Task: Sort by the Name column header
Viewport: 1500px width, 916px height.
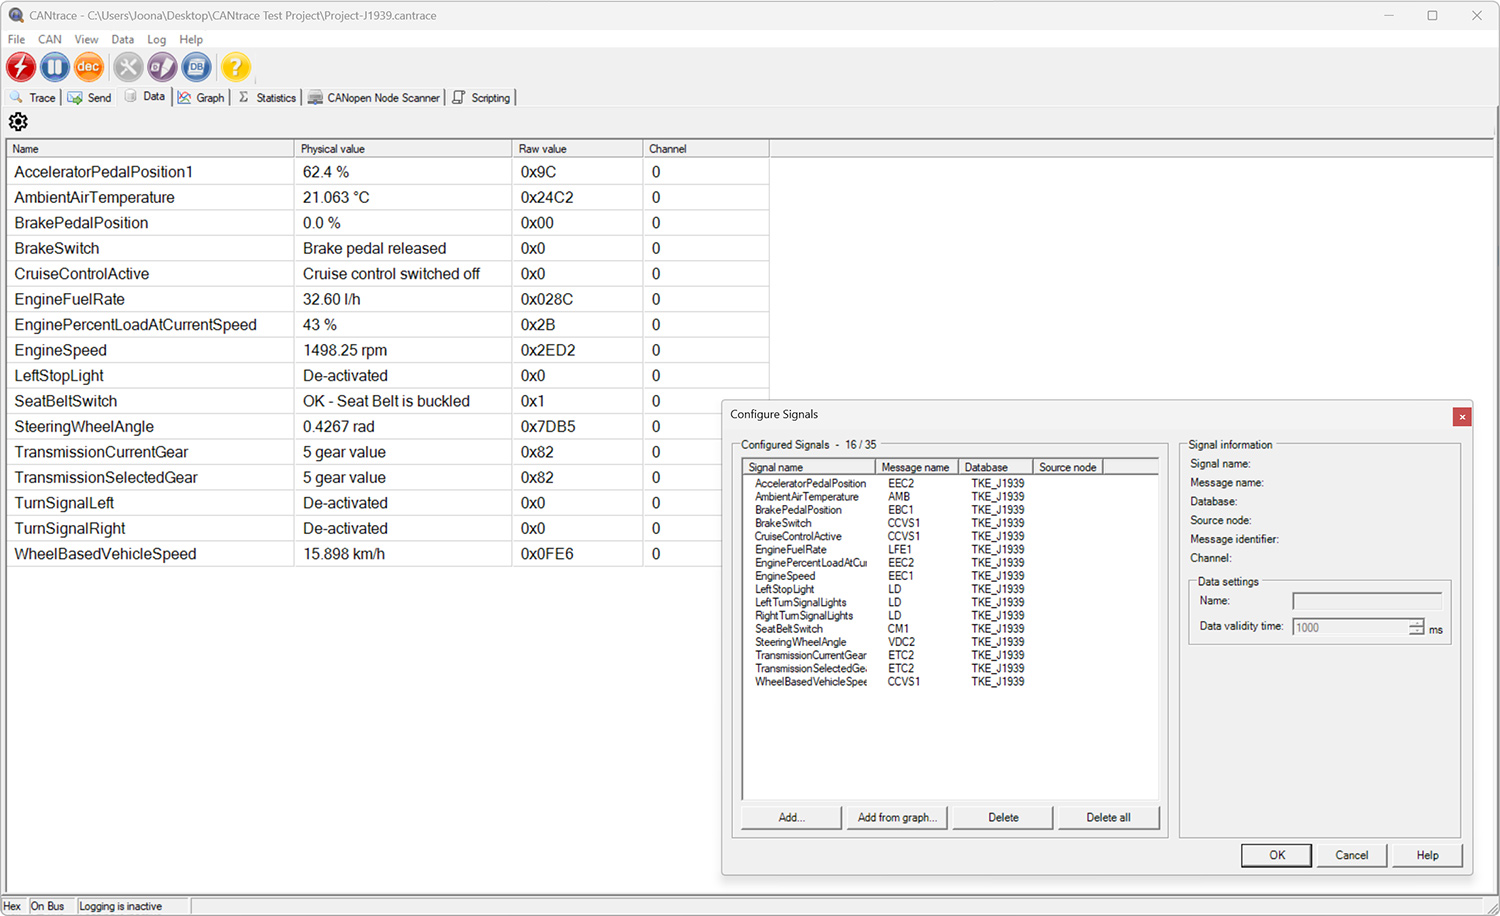Action: click(x=150, y=148)
